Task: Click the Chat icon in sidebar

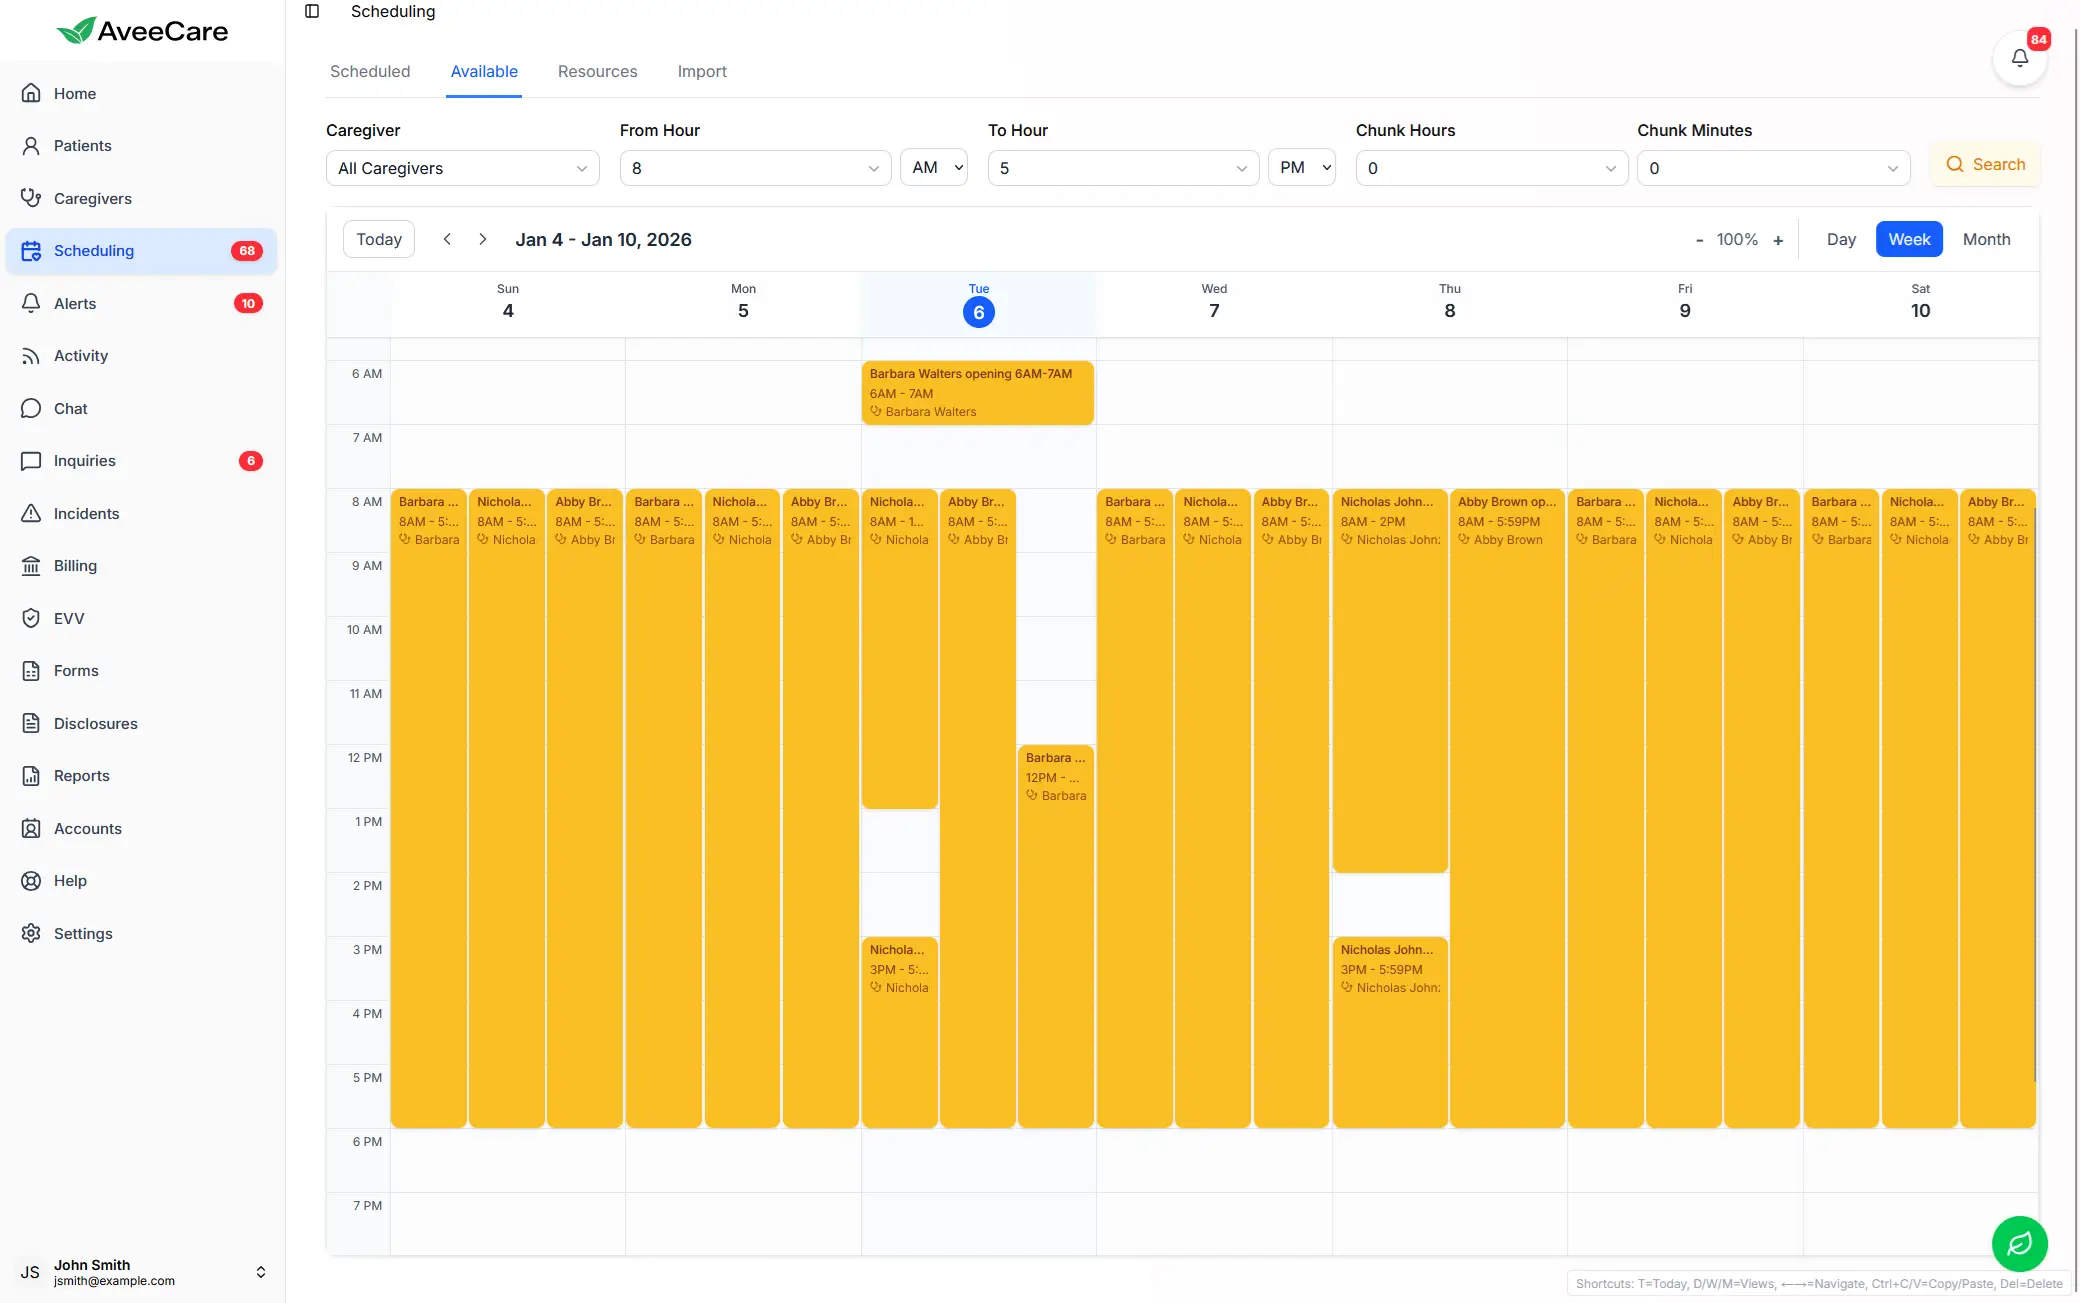Action: tap(33, 408)
